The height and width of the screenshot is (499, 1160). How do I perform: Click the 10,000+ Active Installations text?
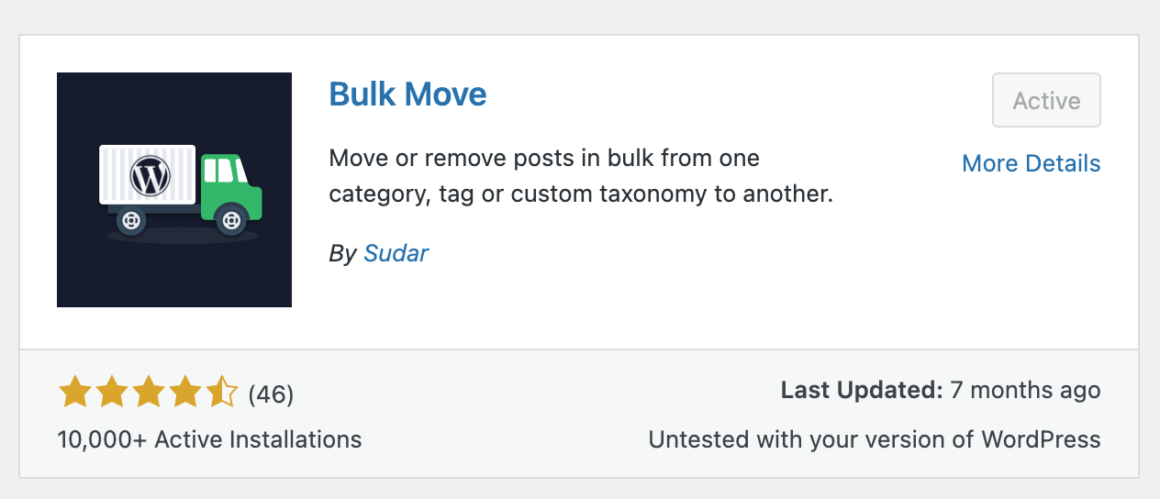point(209,439)
